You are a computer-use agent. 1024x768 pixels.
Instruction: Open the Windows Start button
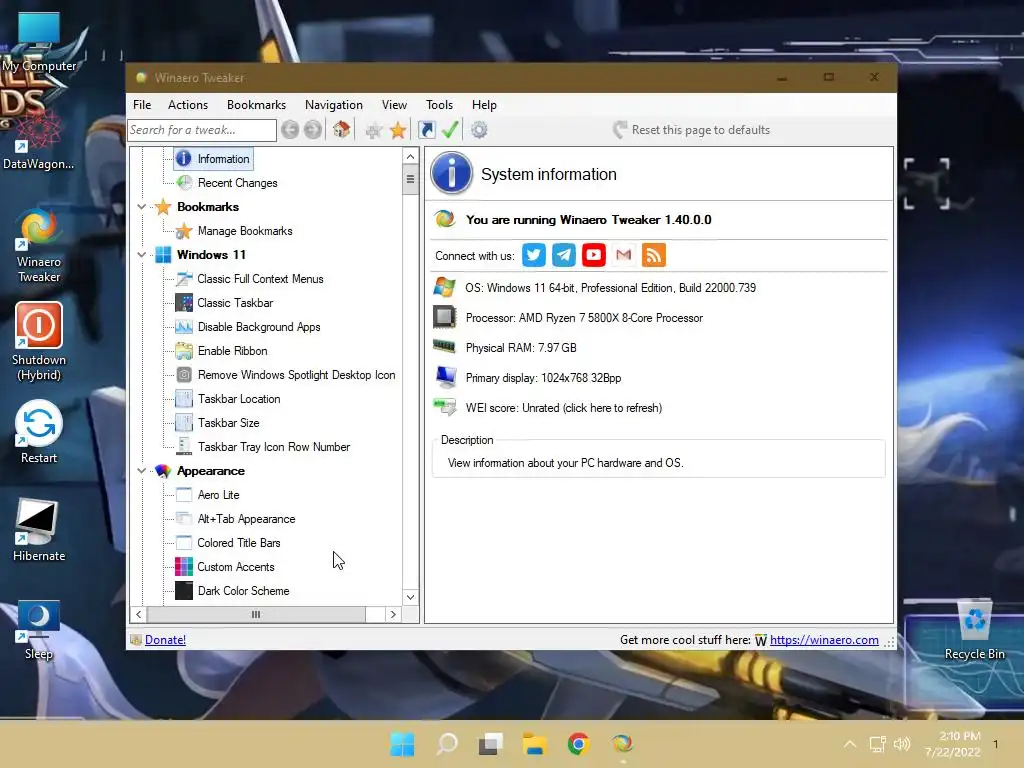tap(402, 744)
